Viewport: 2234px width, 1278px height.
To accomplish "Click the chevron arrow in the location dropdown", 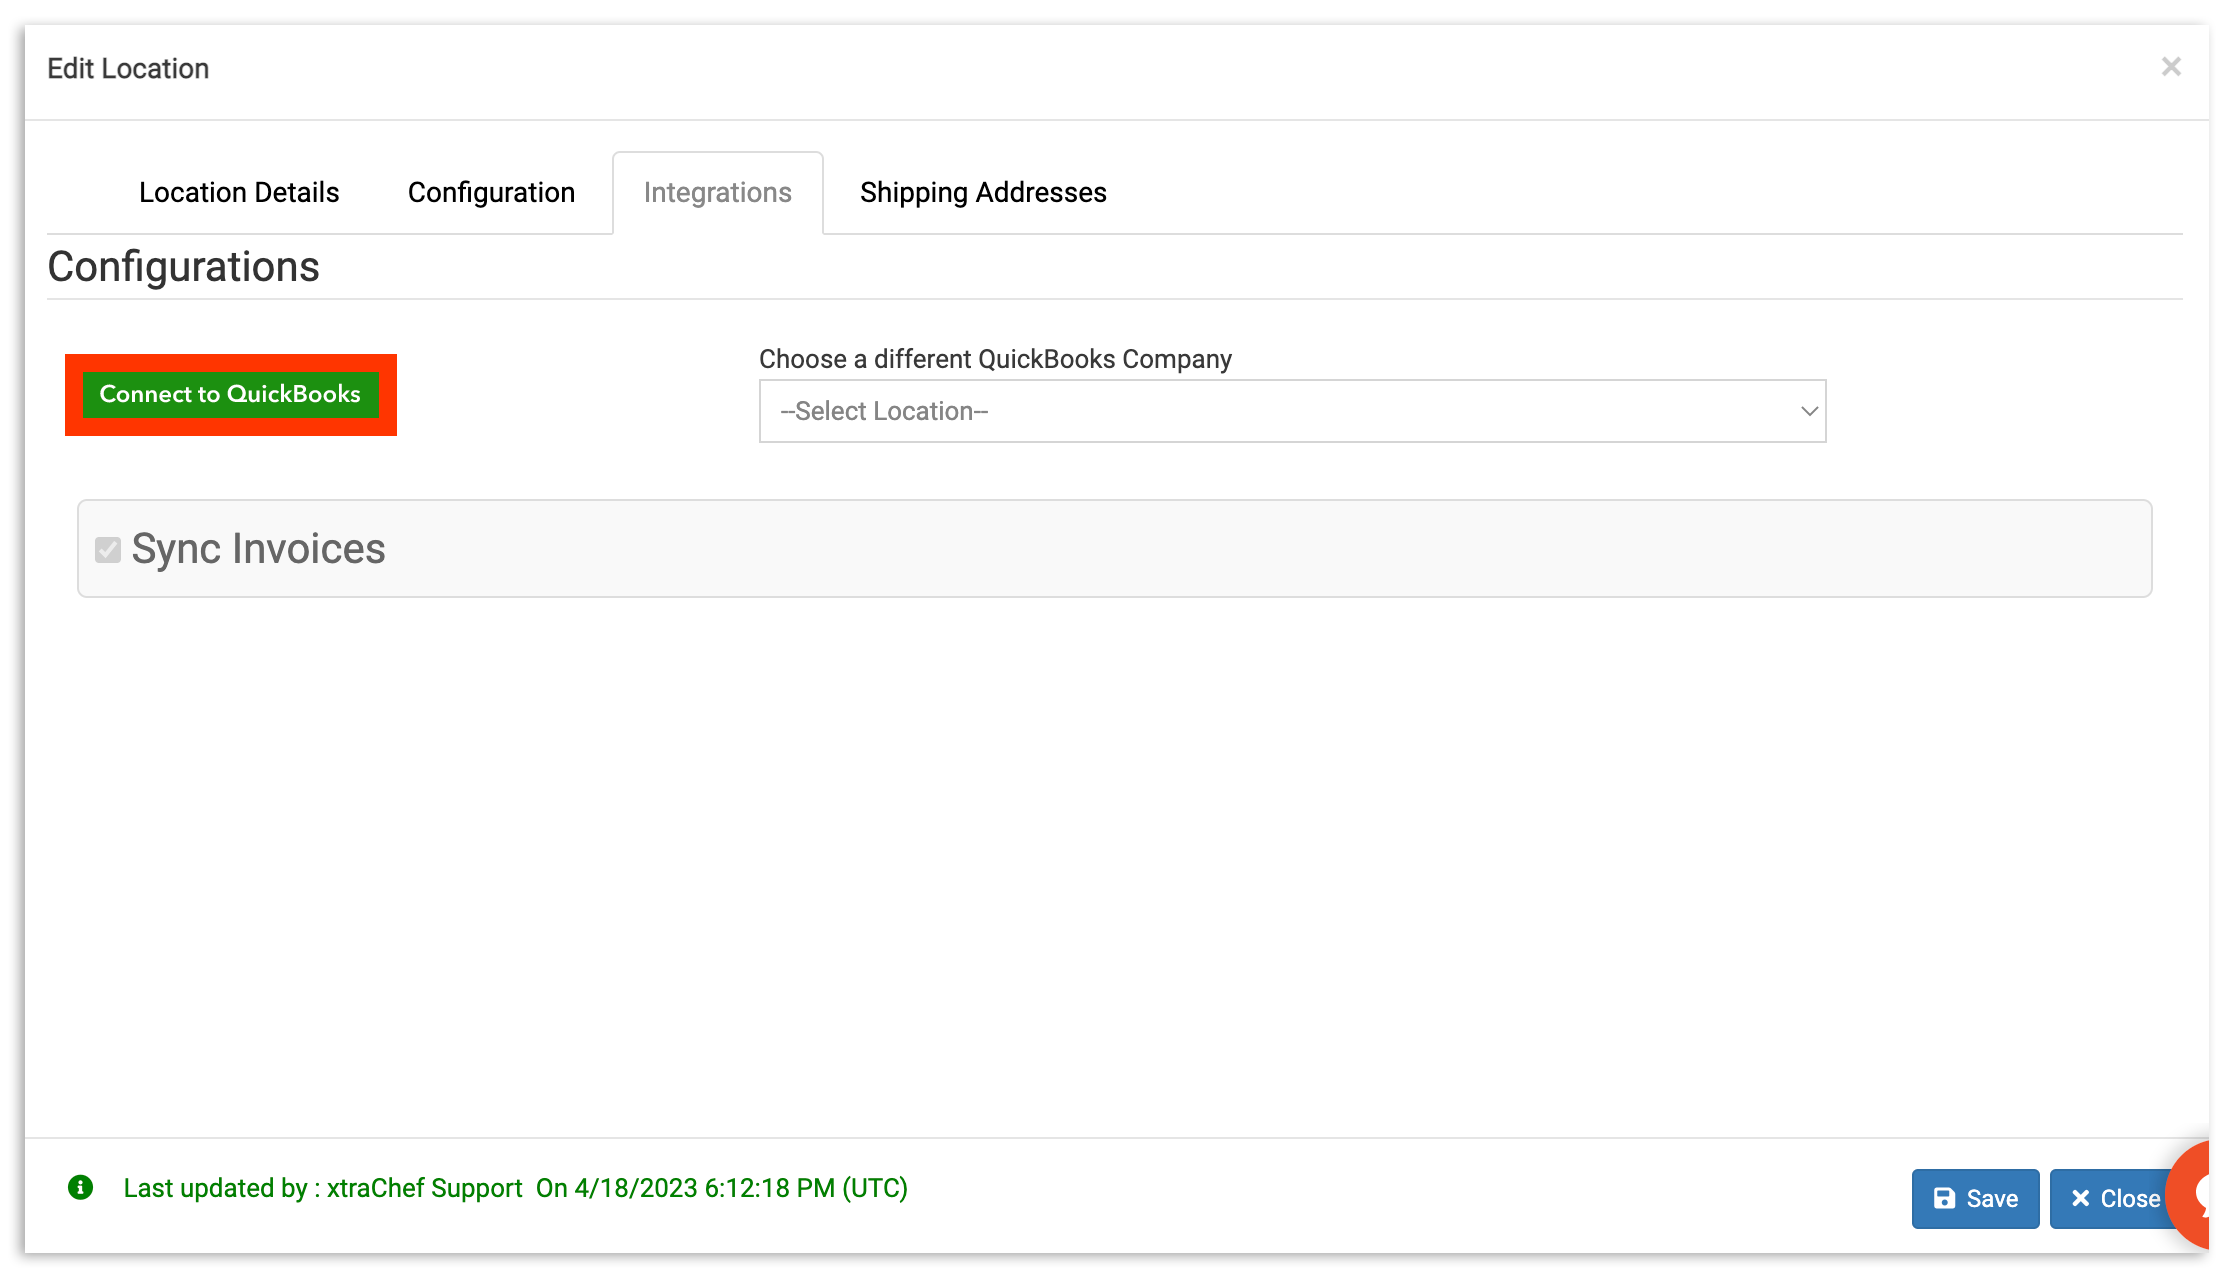I will click(x=1808, y=411).
